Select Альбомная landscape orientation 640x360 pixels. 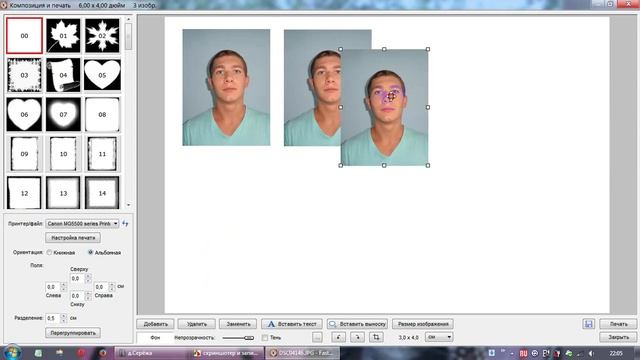pyautogui.click(x=91, y=252)
